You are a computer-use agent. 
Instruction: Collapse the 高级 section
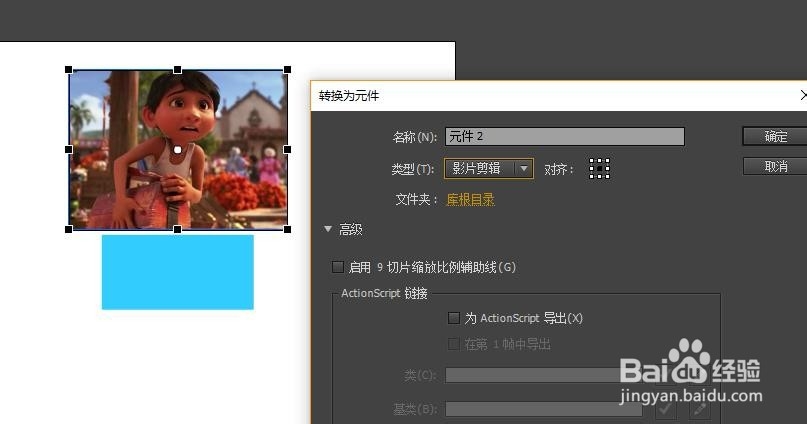coord(328,229)
